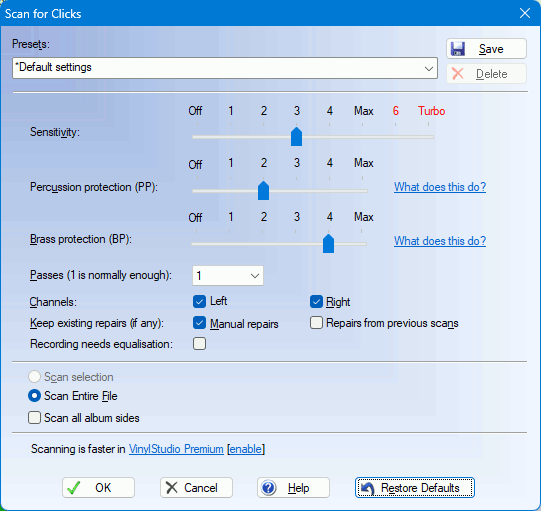Uncheck the Right channel checkbox

click(x=316, y=301)
